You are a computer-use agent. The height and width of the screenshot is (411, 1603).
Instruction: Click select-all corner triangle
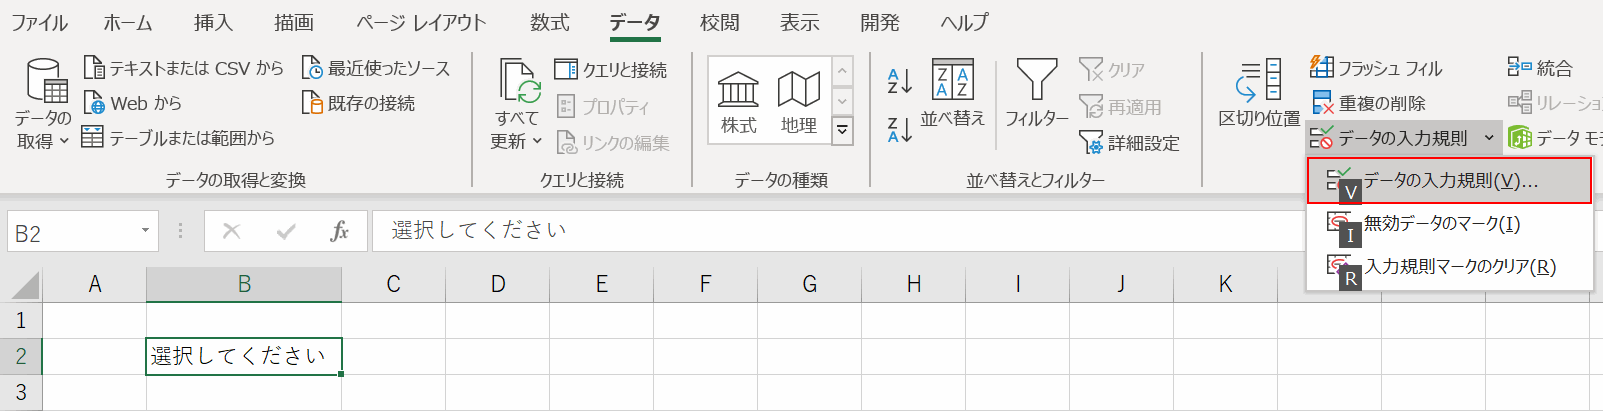click(x=24, y=286)
